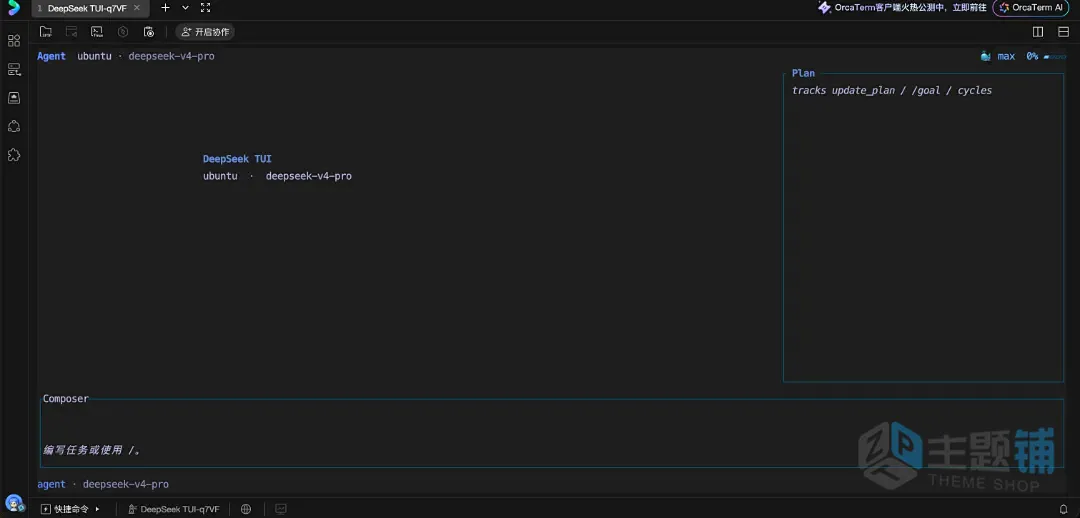Add a new terminal tab

(x=165, y=8)
